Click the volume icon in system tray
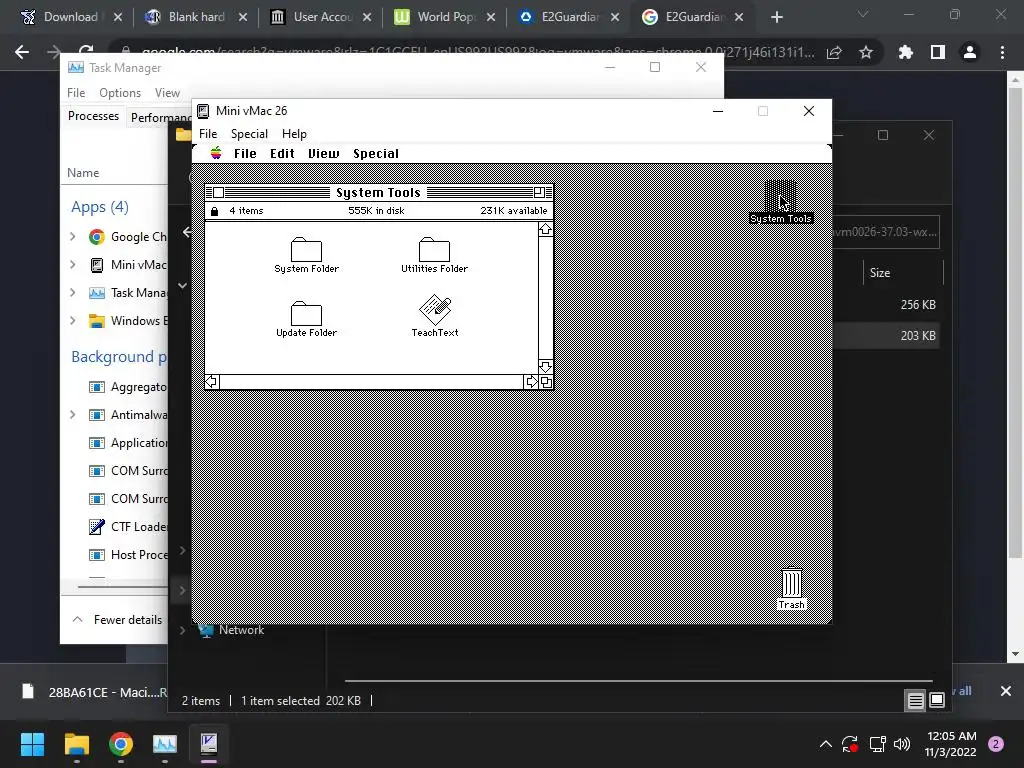Viewport: 1024px width, 768px height. coord(902,744)
